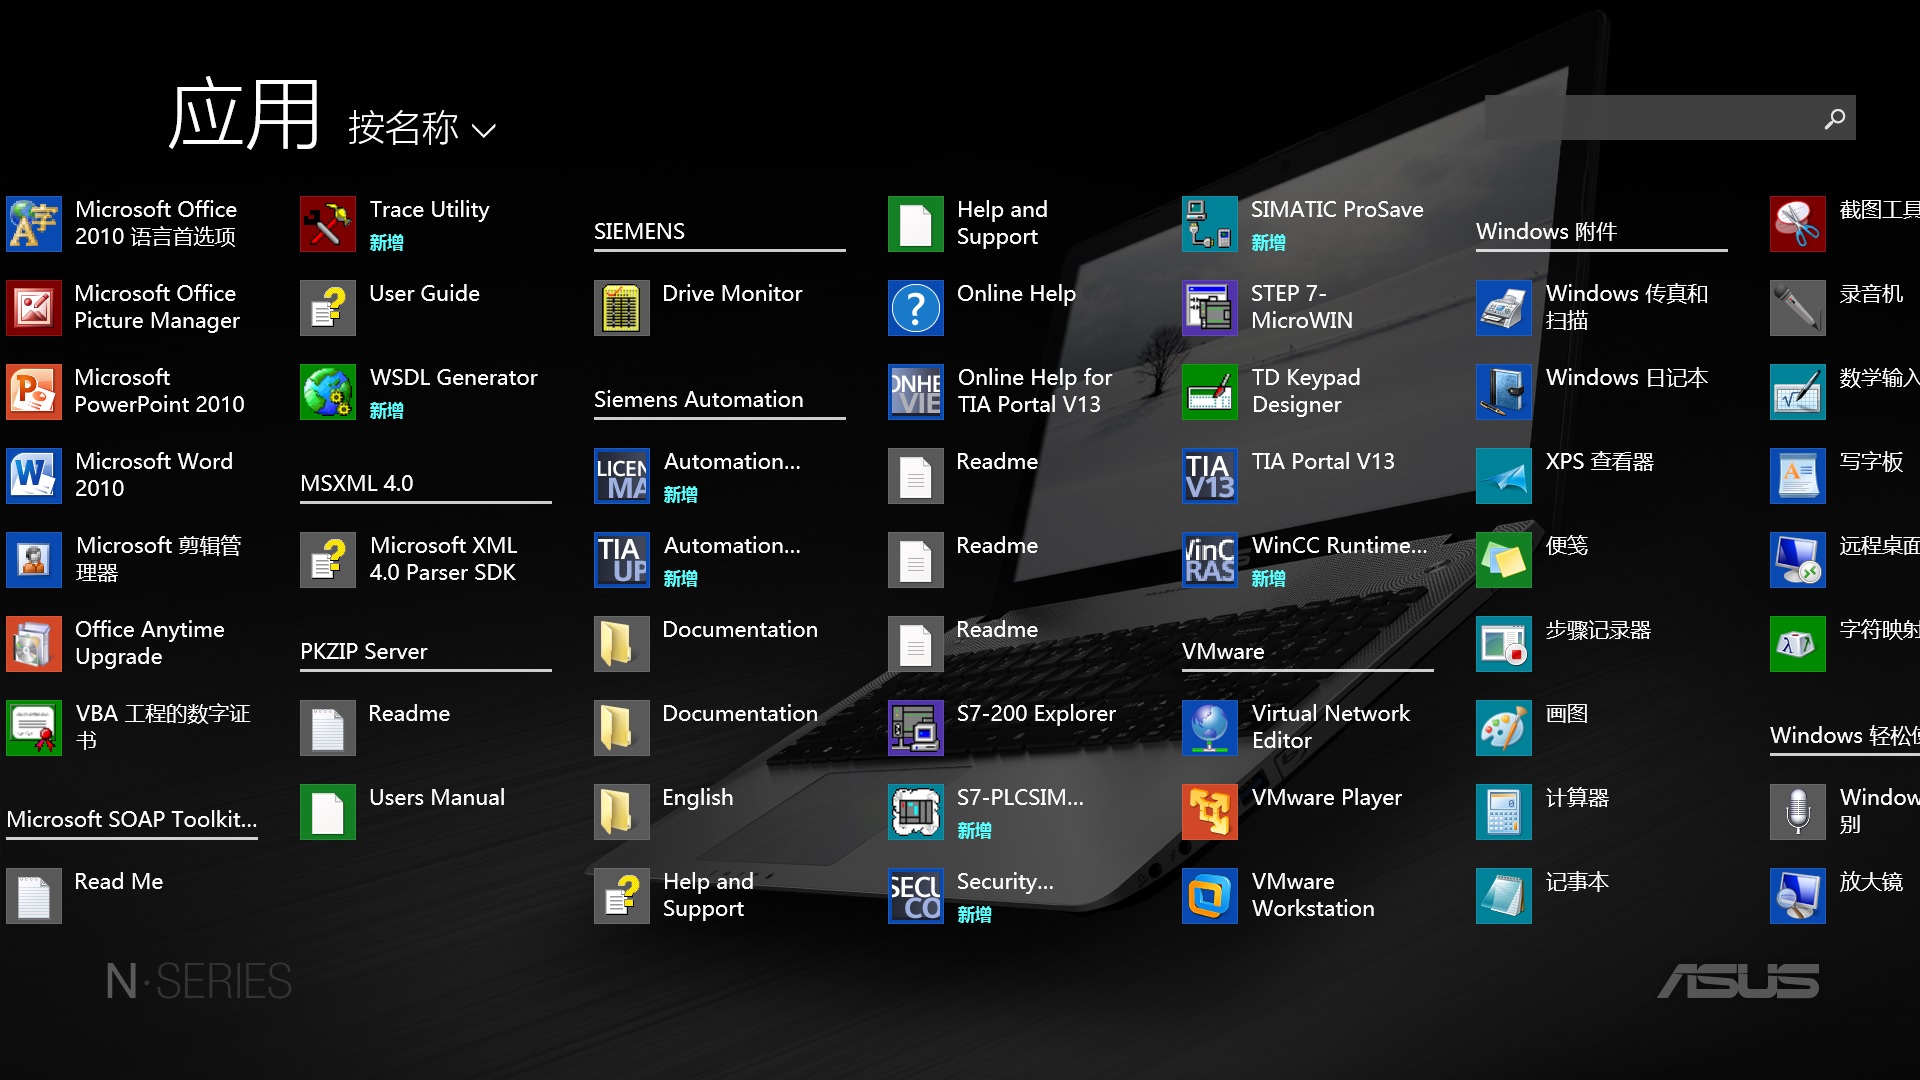Open SIMATIC ProSave icon
The width and height of the screenshot is (1920, 1080).
[x=1209, y=224]
